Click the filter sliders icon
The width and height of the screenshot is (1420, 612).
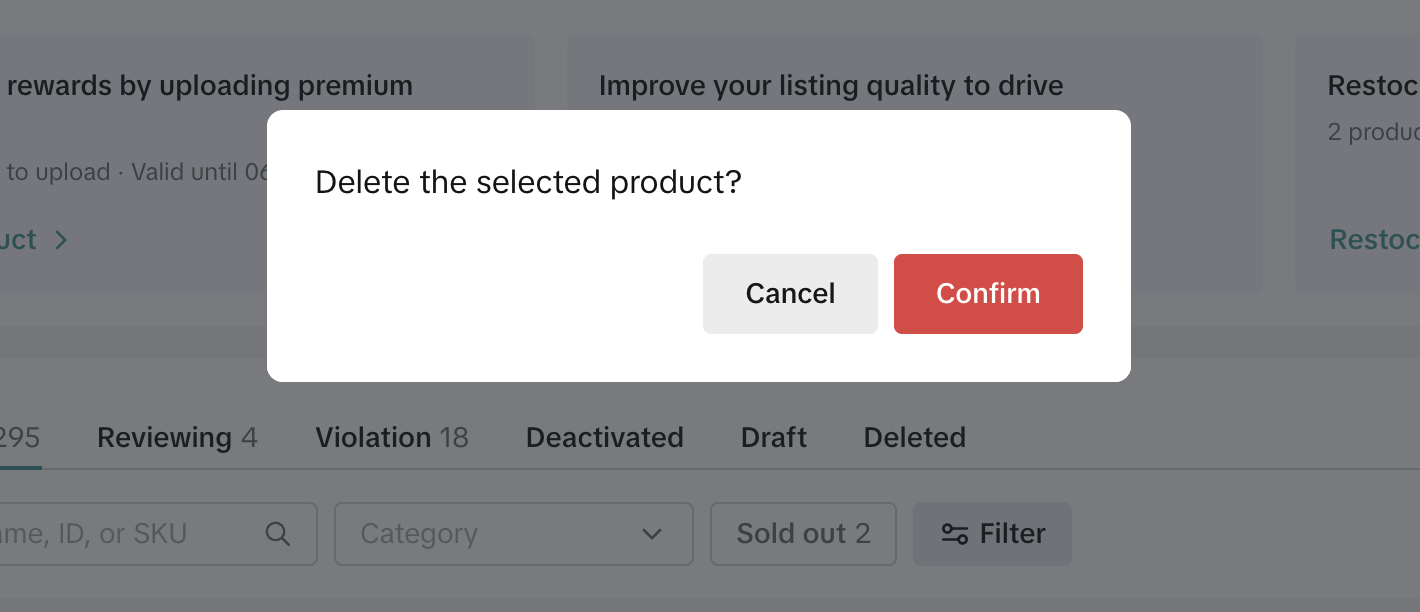[954, 534]
